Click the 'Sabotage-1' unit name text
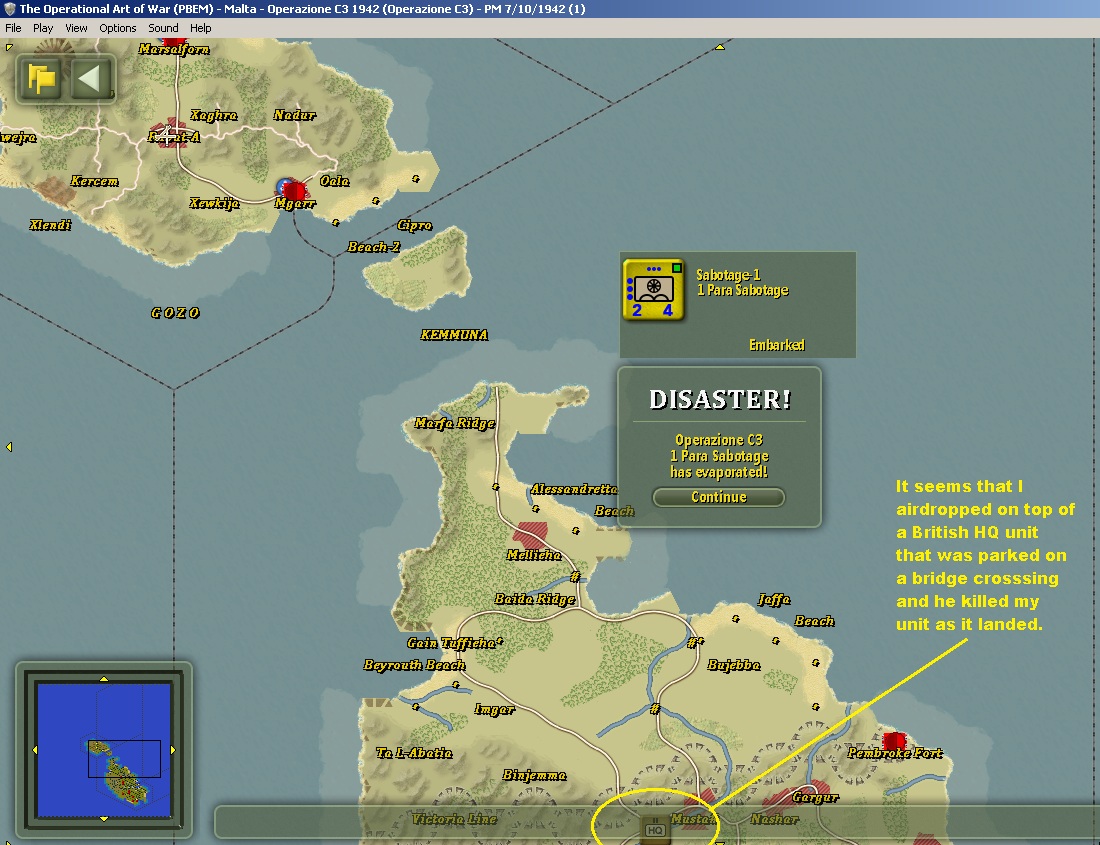The height and width of the screenshot is (845, 1100). (x=727, y=275)
